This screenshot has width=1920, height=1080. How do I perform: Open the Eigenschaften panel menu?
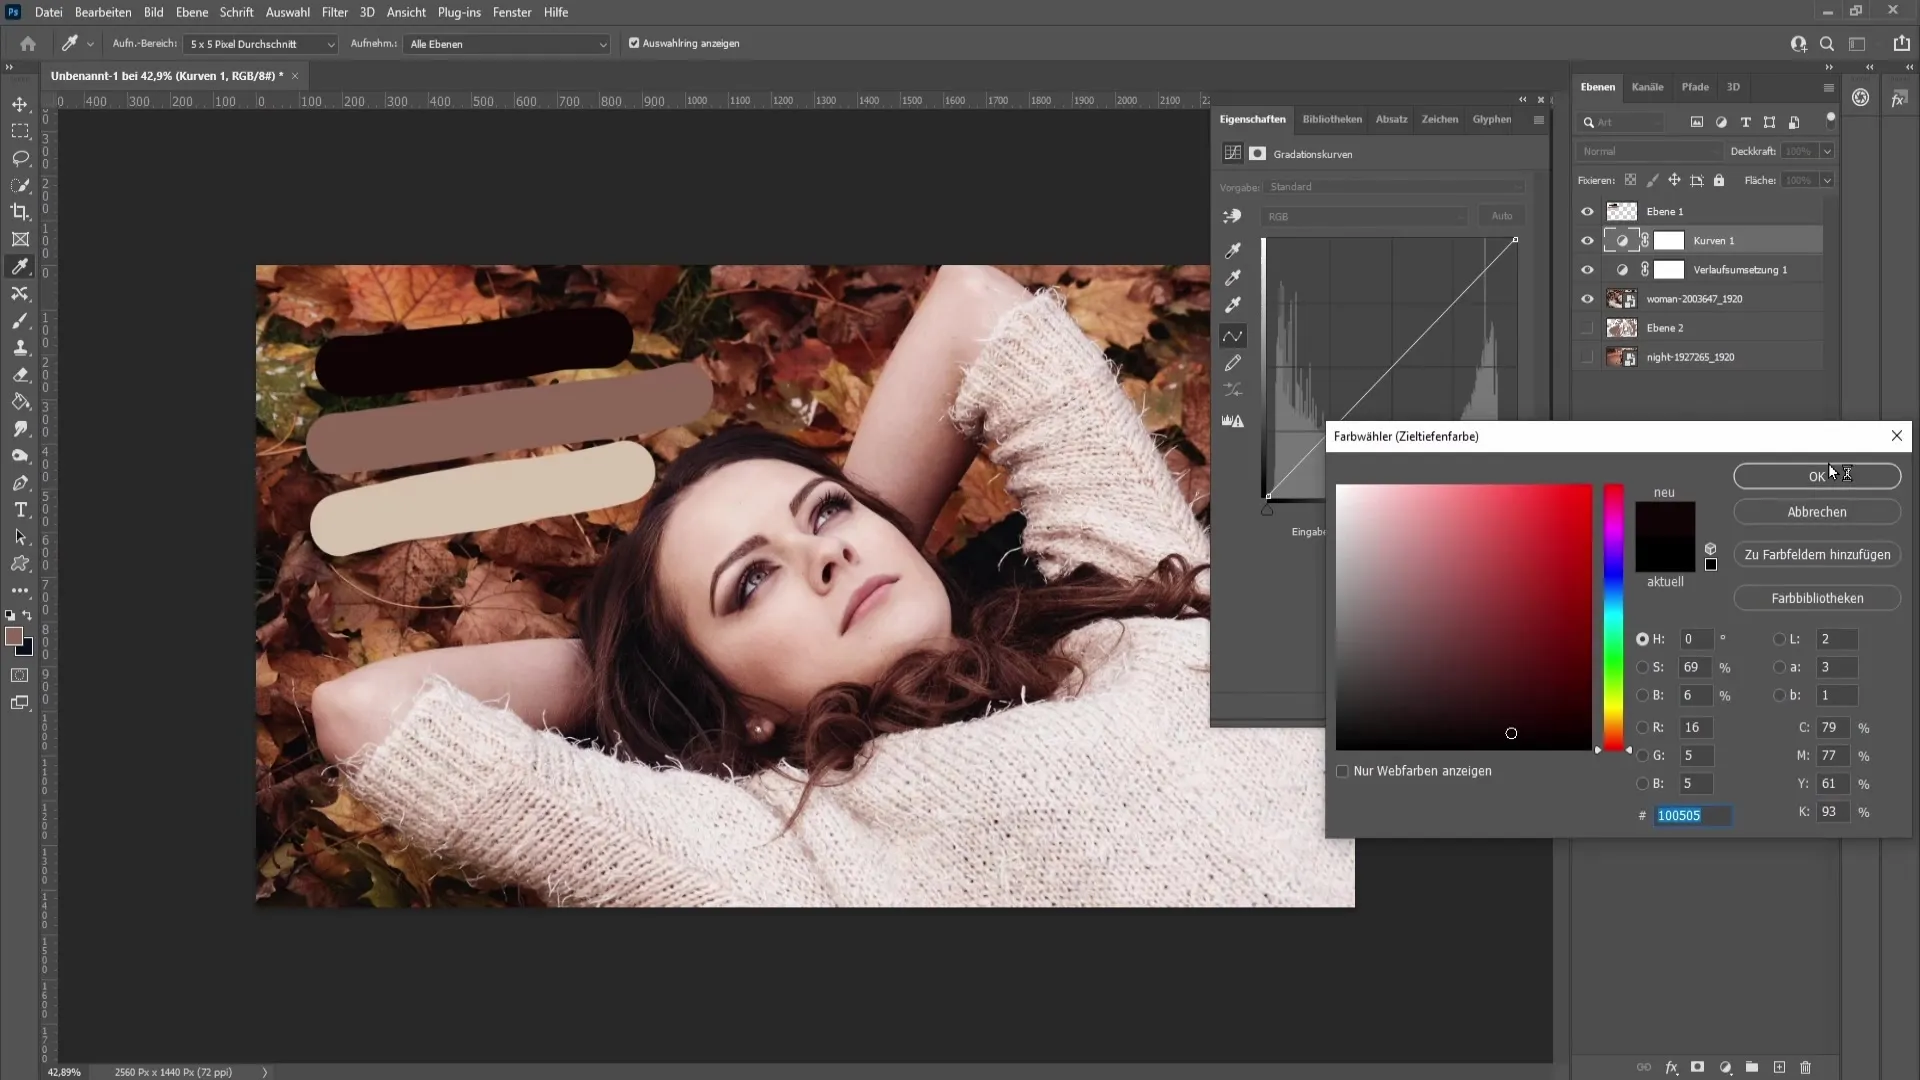tap(1539, 120)
